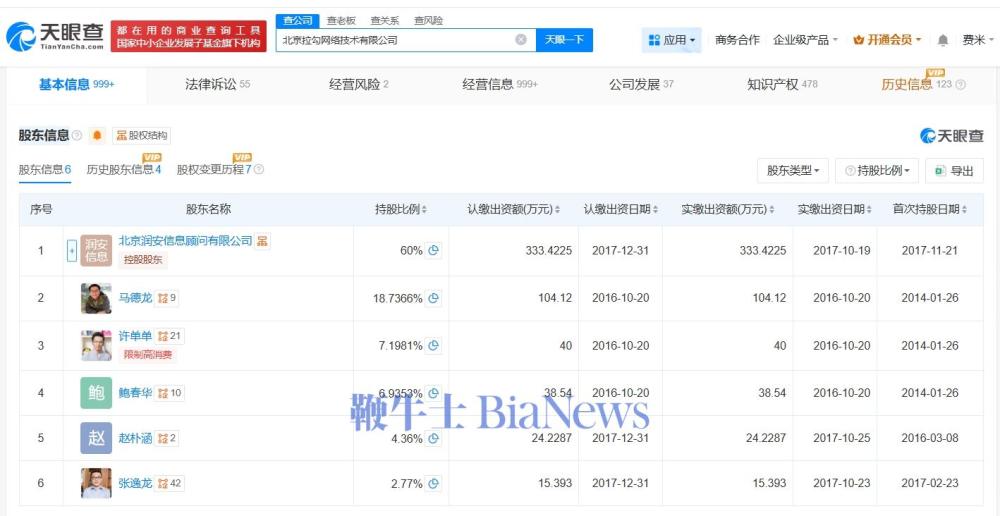This screenshot has width=1000, height=516.
Task: Switch to 经营信息 tab
Action: coord(500,84)
